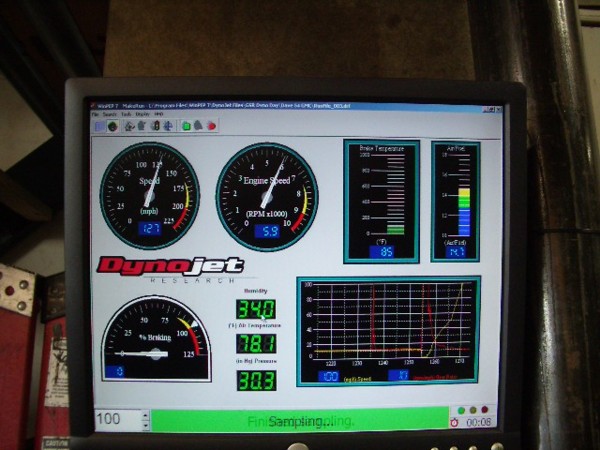The width and height of the screenshot is (600, 450).
Task: Click the green start toolbar button
Action: point(186,126)
